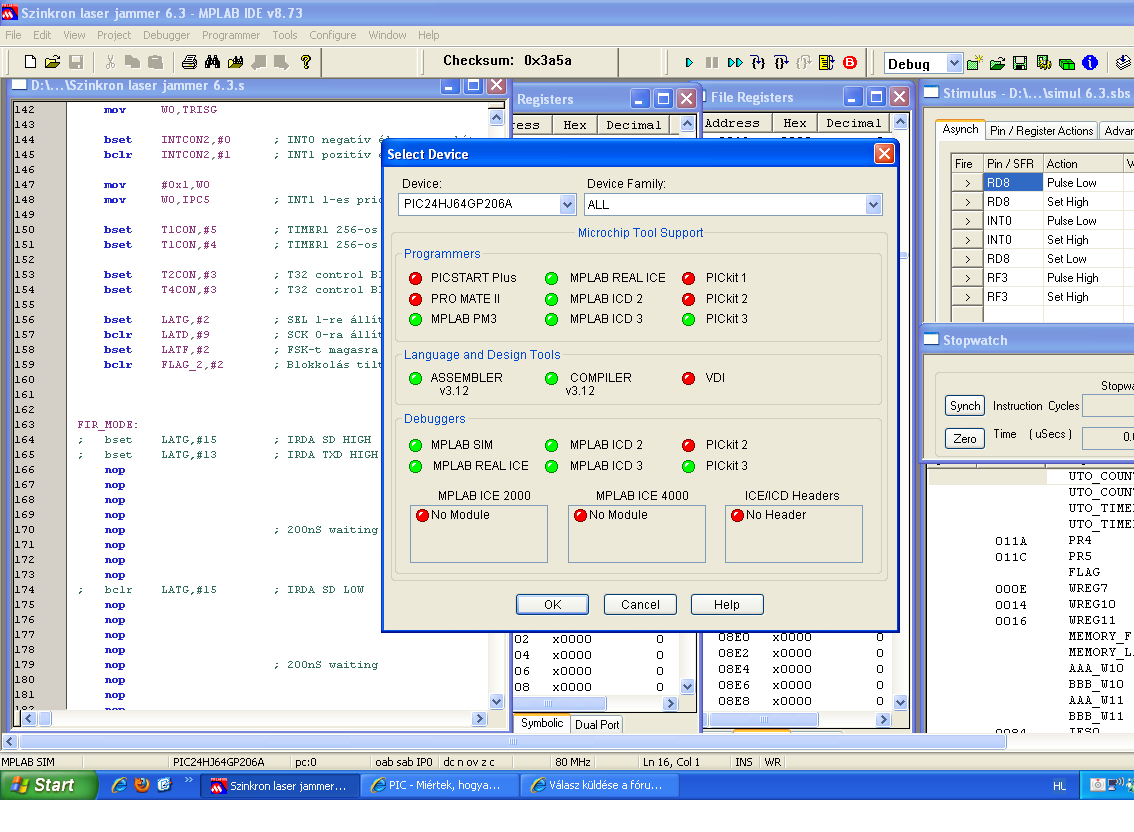Click the blue info icon in the toolbar

tap(1090, 63)
